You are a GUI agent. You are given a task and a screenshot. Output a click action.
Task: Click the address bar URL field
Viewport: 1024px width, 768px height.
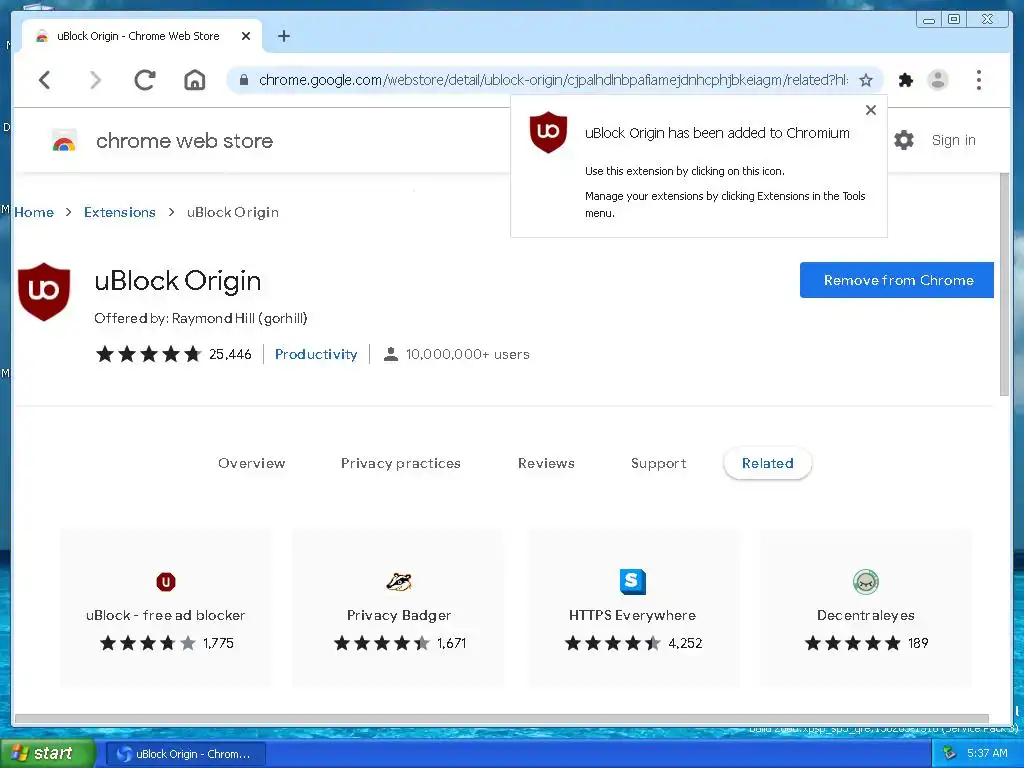point(552,80)
